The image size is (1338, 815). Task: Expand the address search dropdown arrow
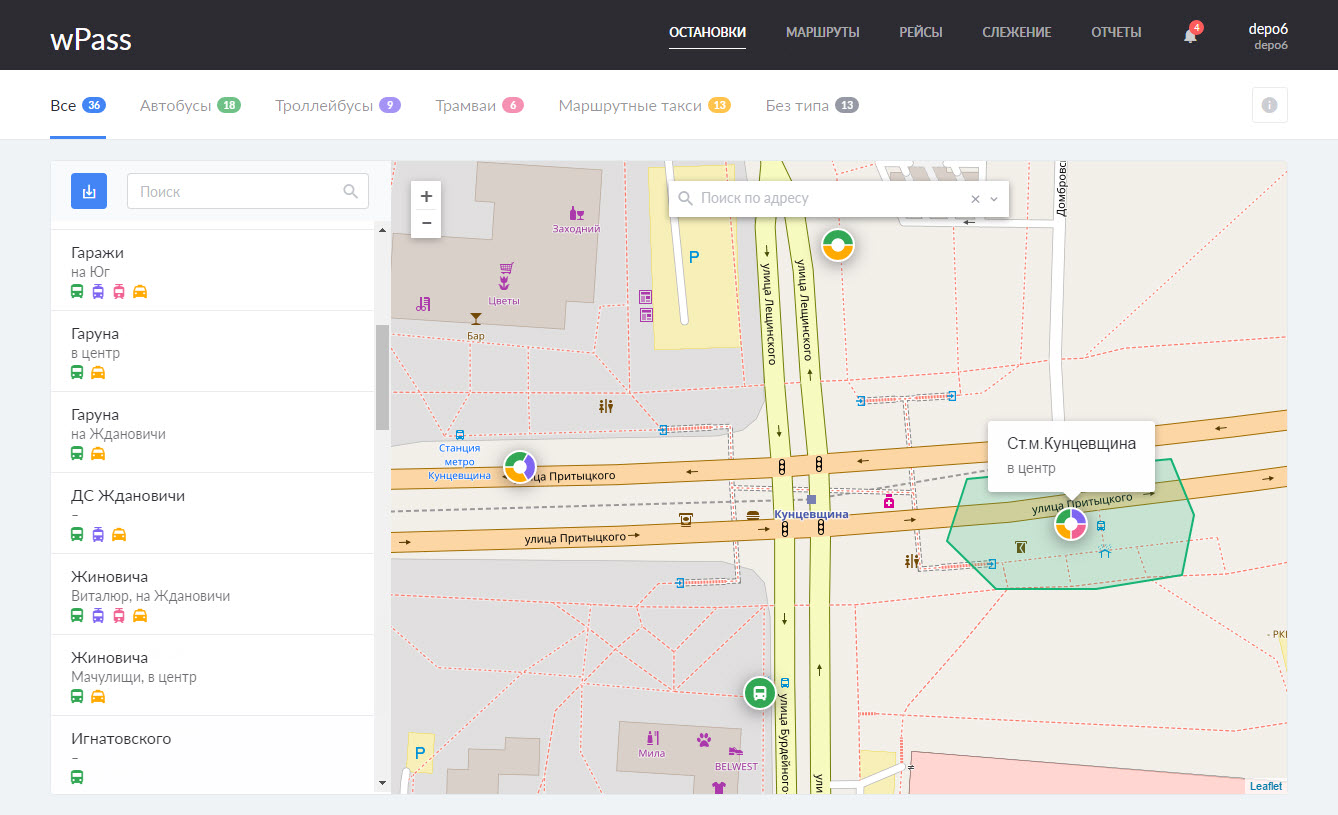coord(994,199)
